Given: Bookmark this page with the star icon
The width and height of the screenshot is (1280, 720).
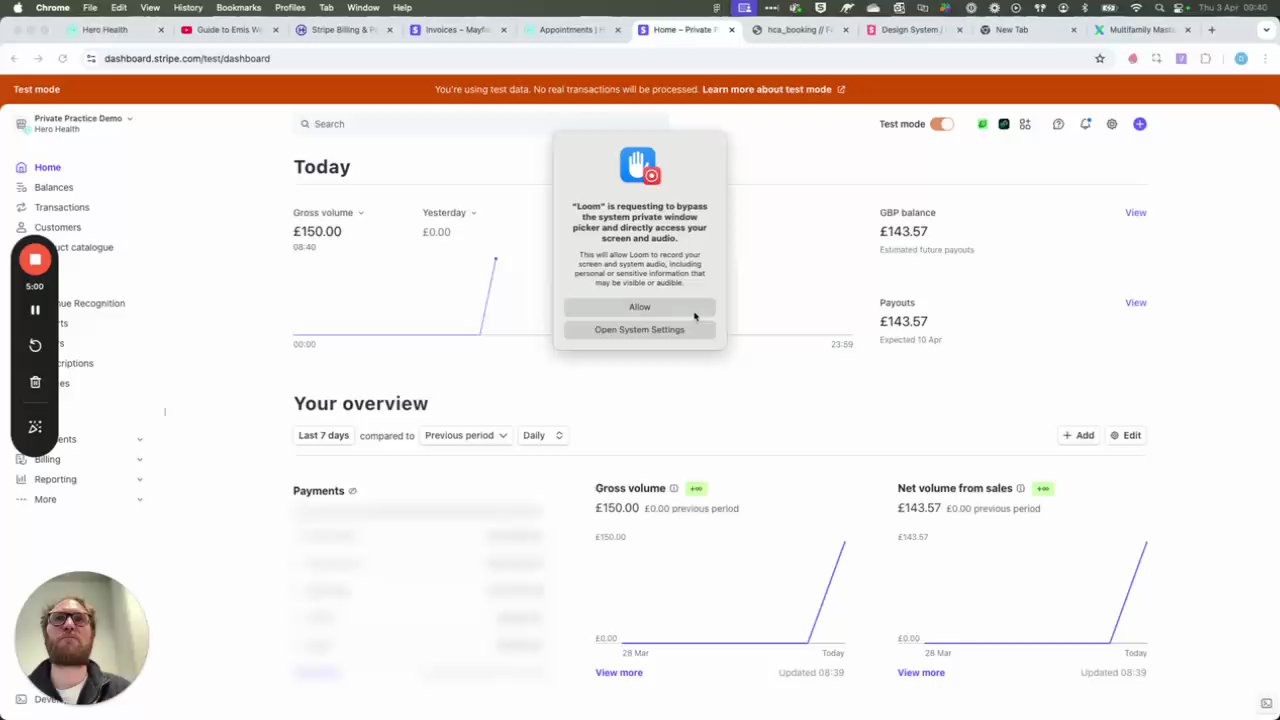Looking at the screenshot, I should coord(1100,59).
